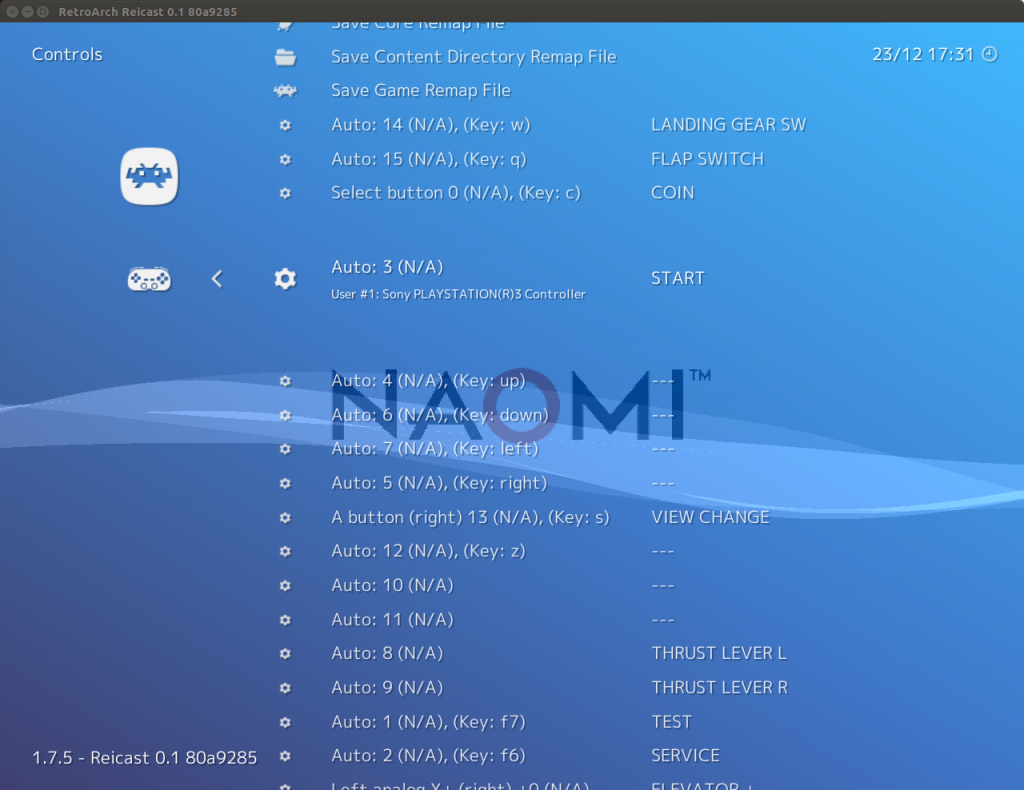Screen dimensions: 1024x790
Task: Click gear icon for Select button 0 row
Action: [x=285, y=193]
